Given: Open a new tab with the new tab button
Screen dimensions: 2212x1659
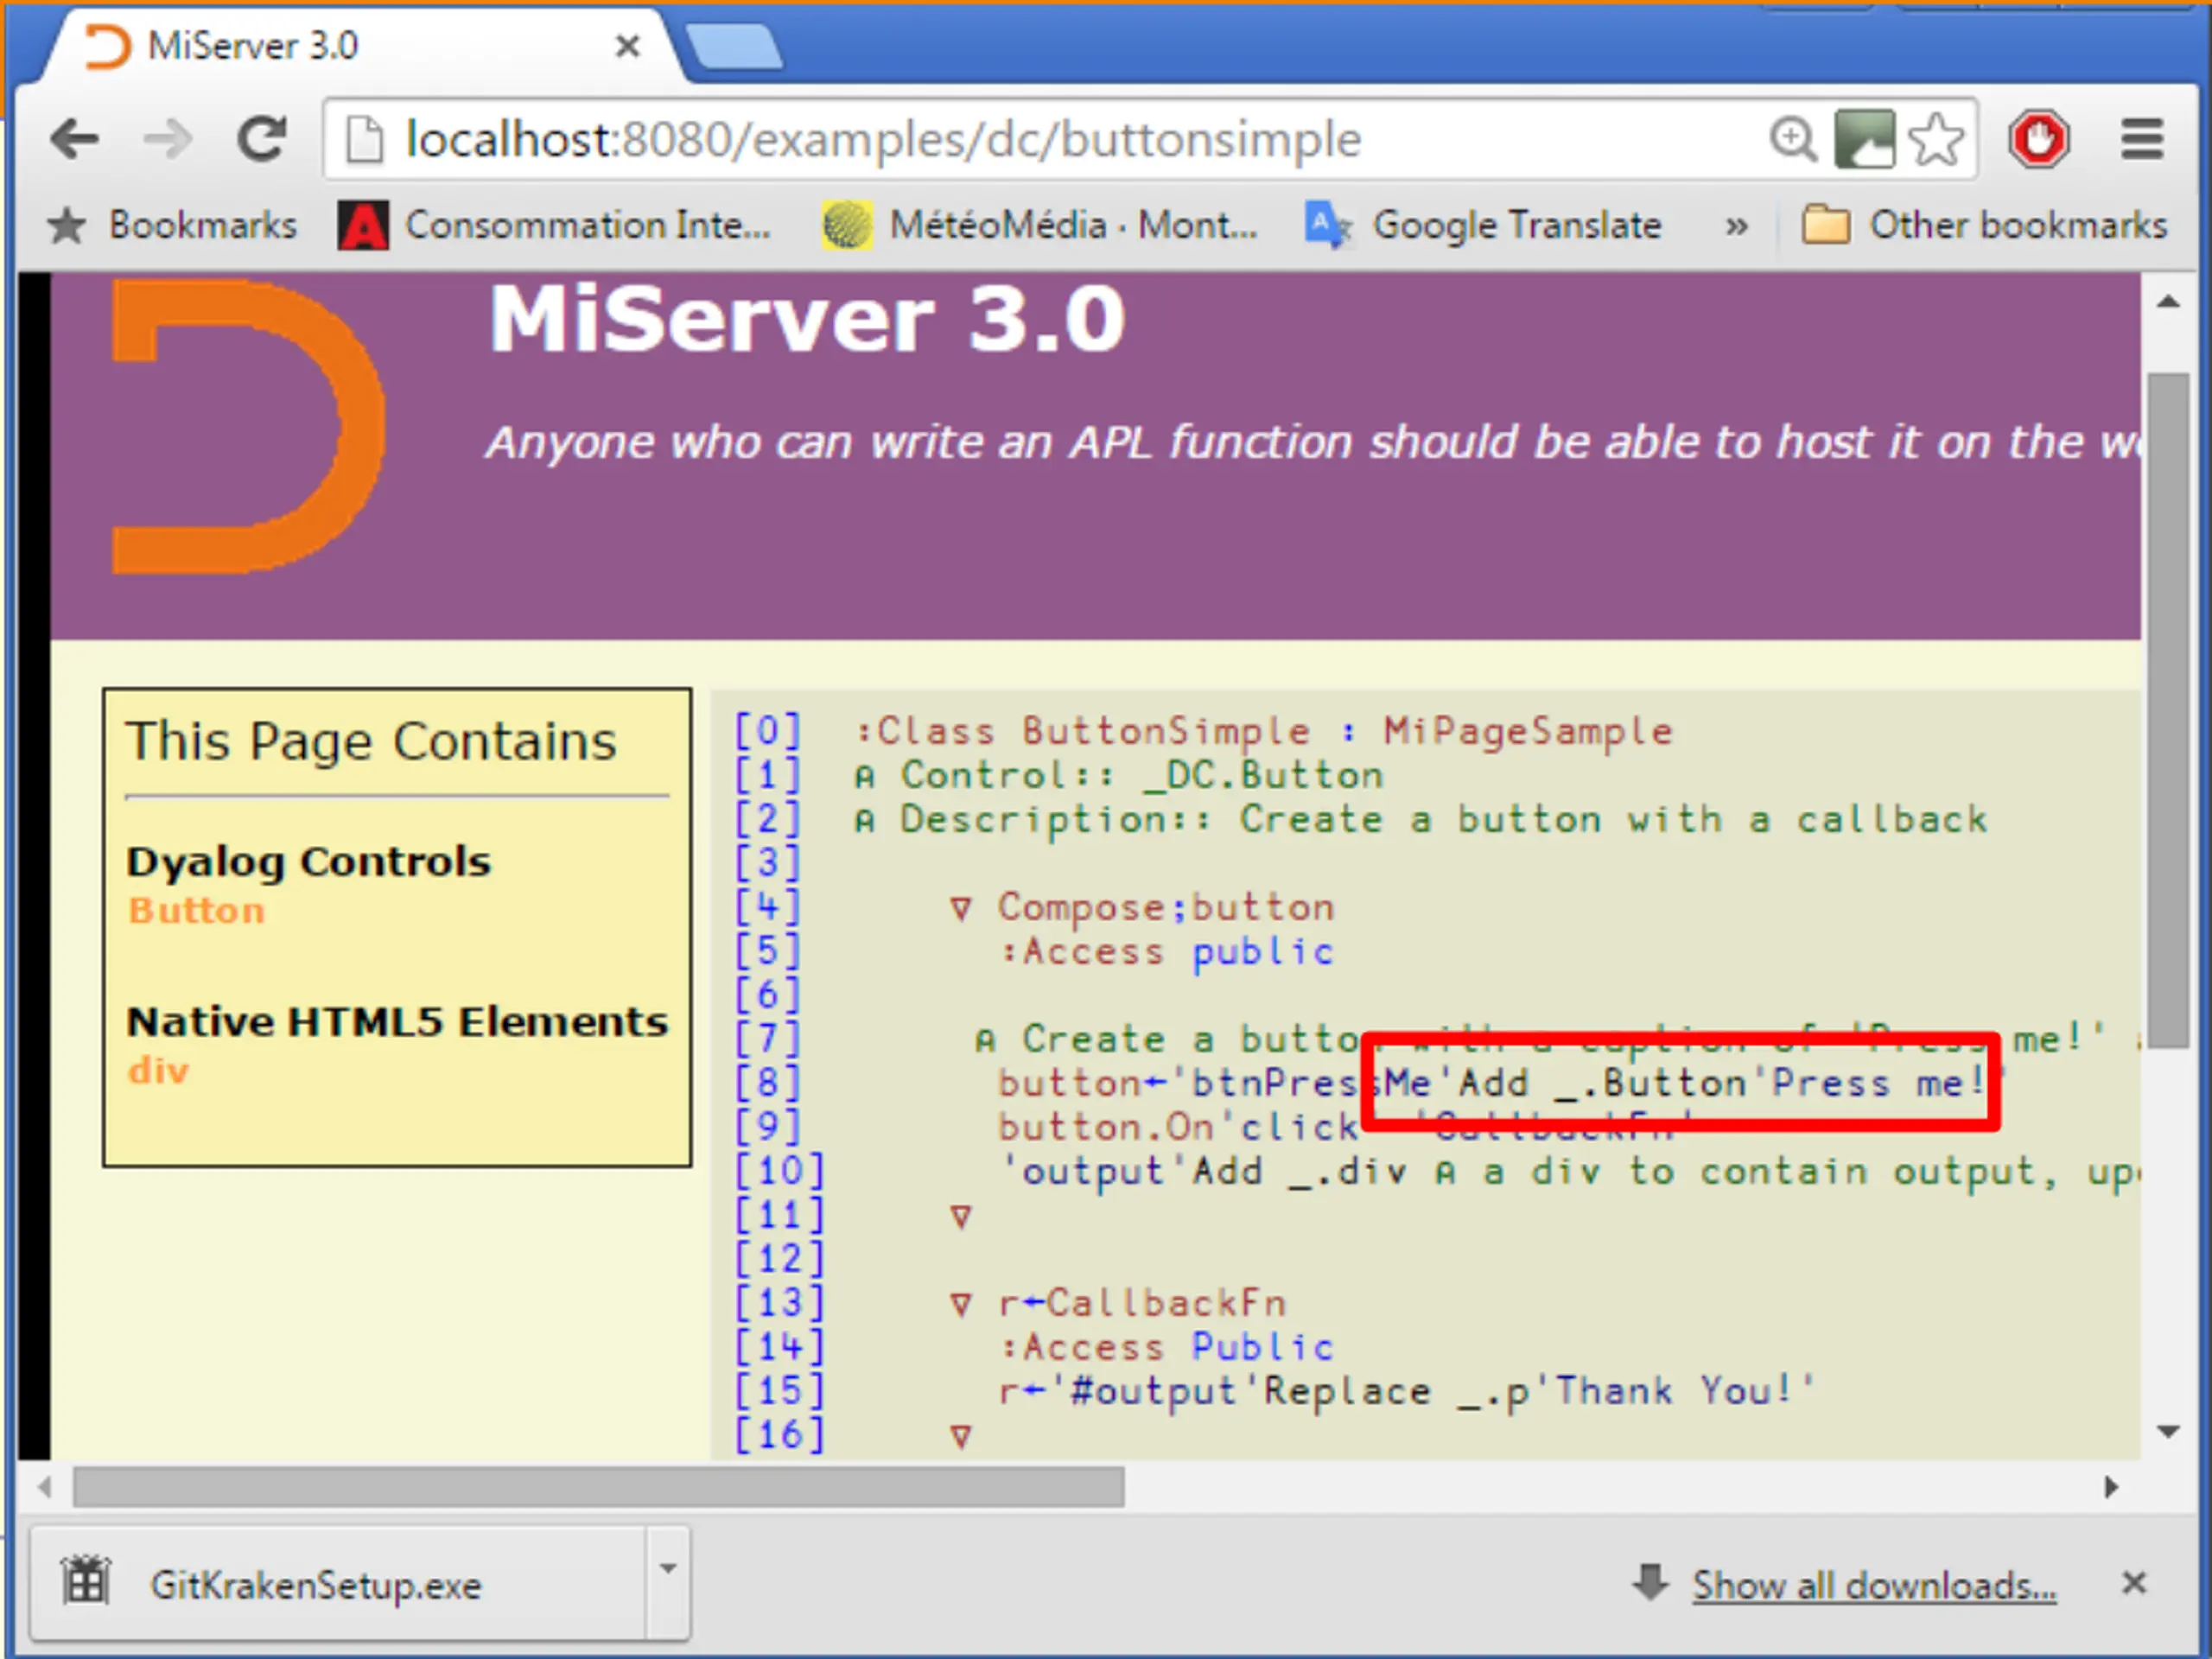Looking at the screenshot, I should (x=735, y=47).
